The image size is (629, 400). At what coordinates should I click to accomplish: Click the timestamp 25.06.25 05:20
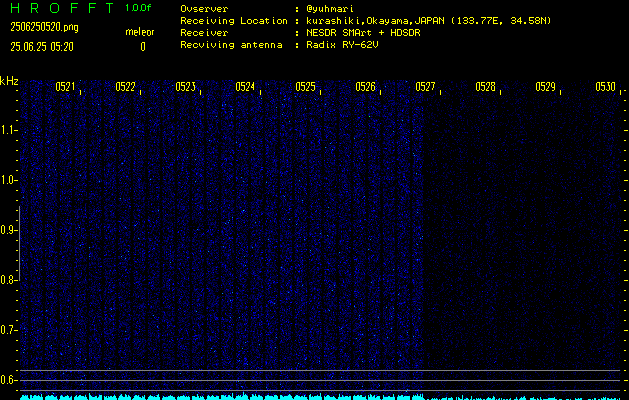click(42, 47)
